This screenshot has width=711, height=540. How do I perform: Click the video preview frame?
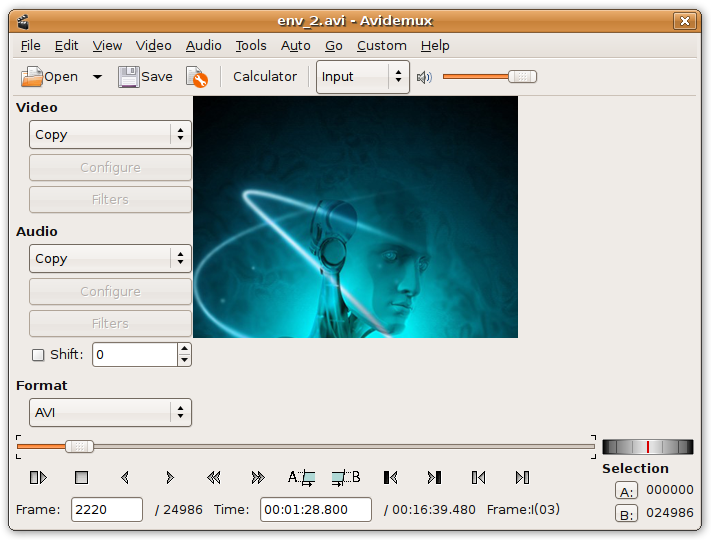pyautogui.click(x=356, y=217)
